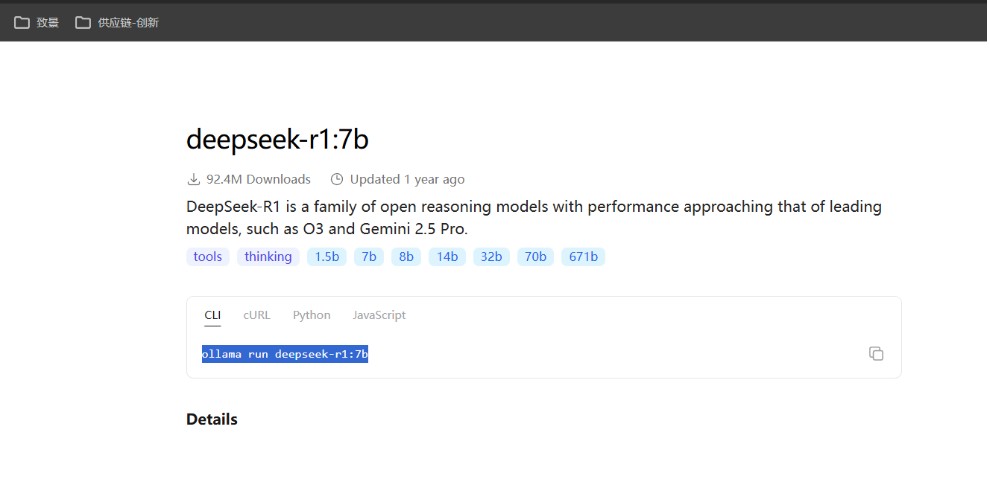Select the JavaScript tab

pyautogui.click(x=379, y=315)
